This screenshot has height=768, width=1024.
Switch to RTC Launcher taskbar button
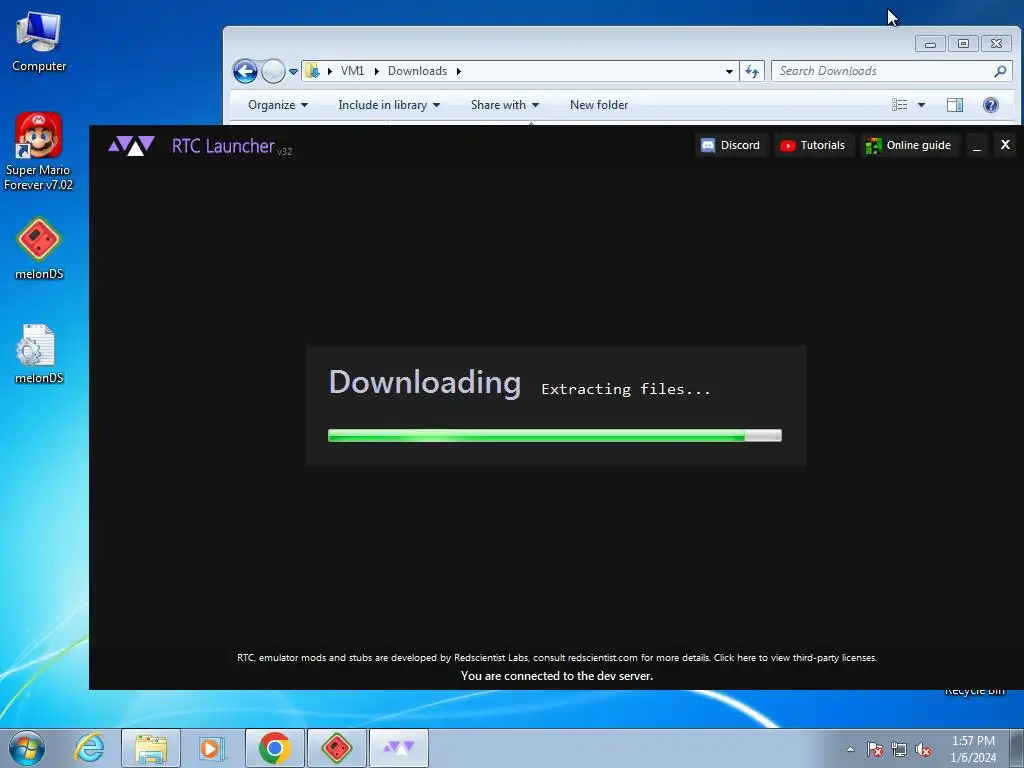[399, 748]
